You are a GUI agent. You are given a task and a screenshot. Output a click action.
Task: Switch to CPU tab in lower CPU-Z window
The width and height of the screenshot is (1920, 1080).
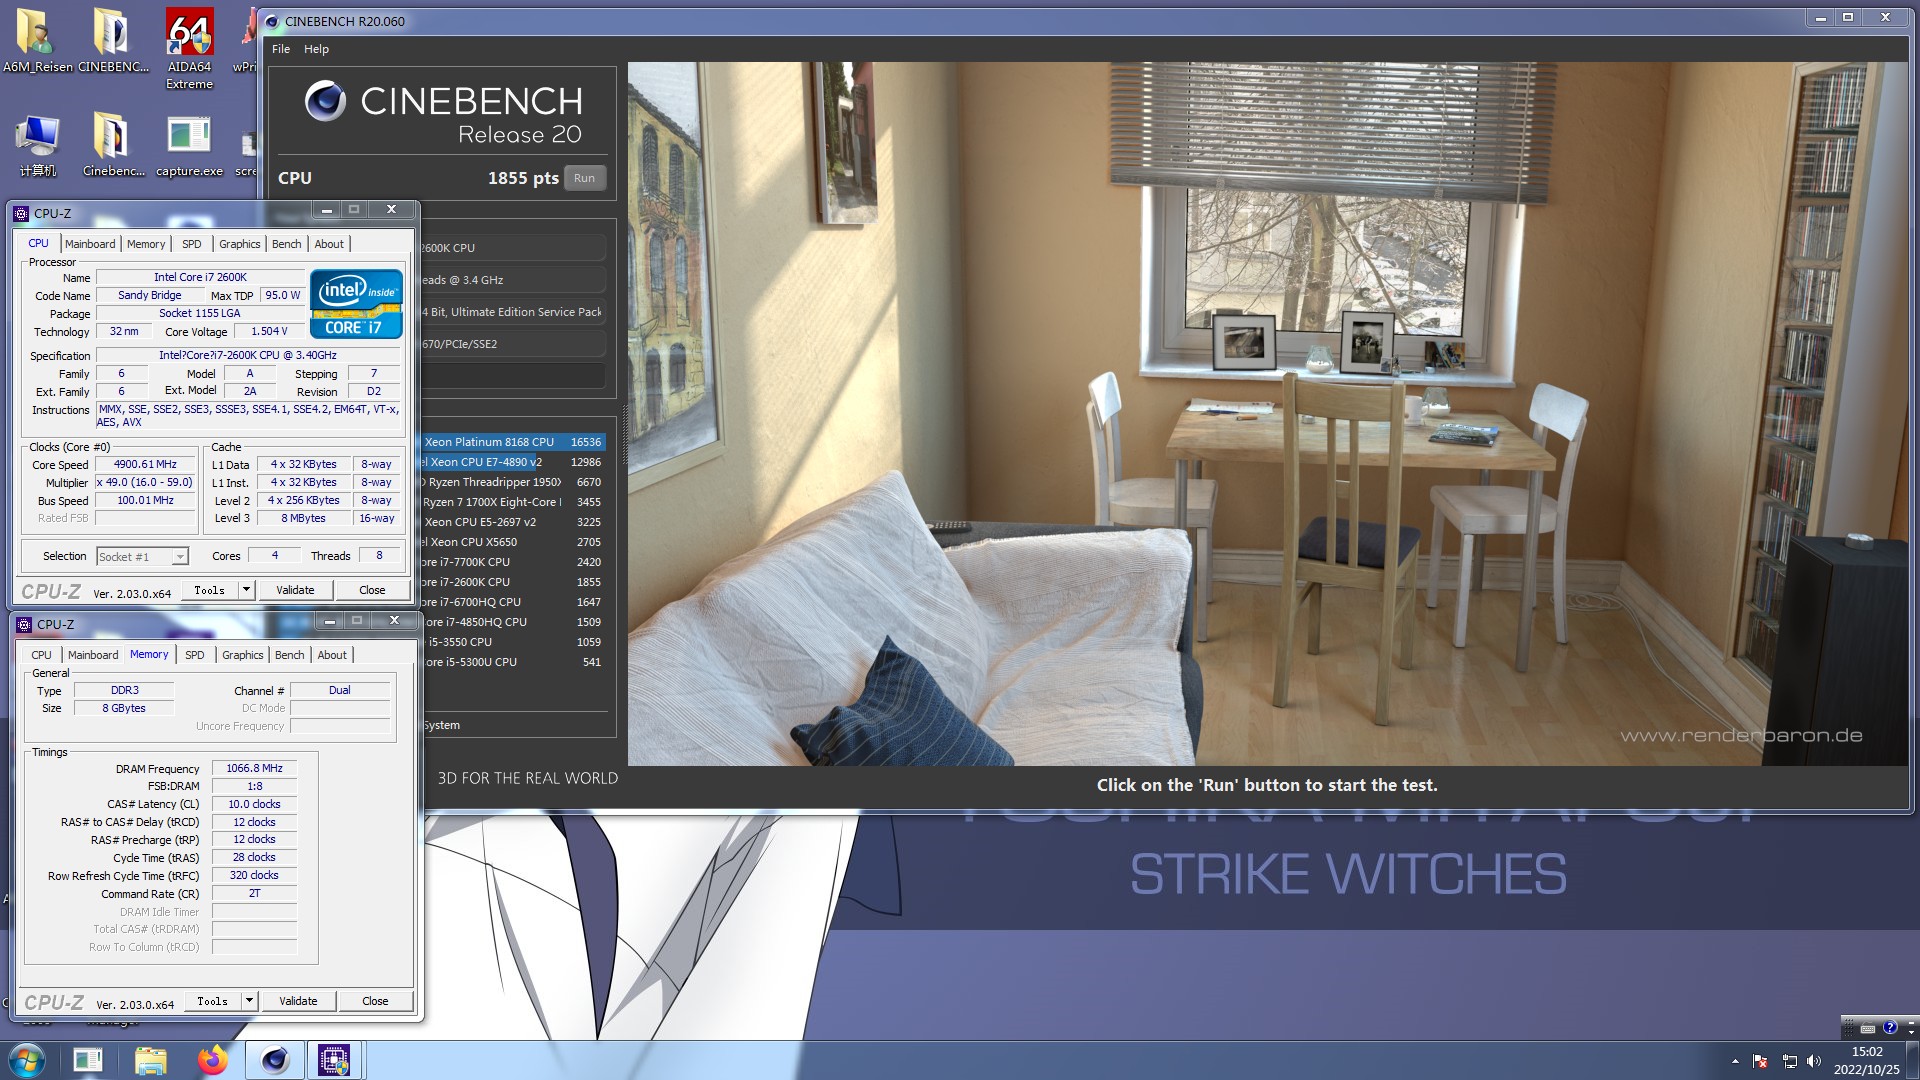pos(41,655)
